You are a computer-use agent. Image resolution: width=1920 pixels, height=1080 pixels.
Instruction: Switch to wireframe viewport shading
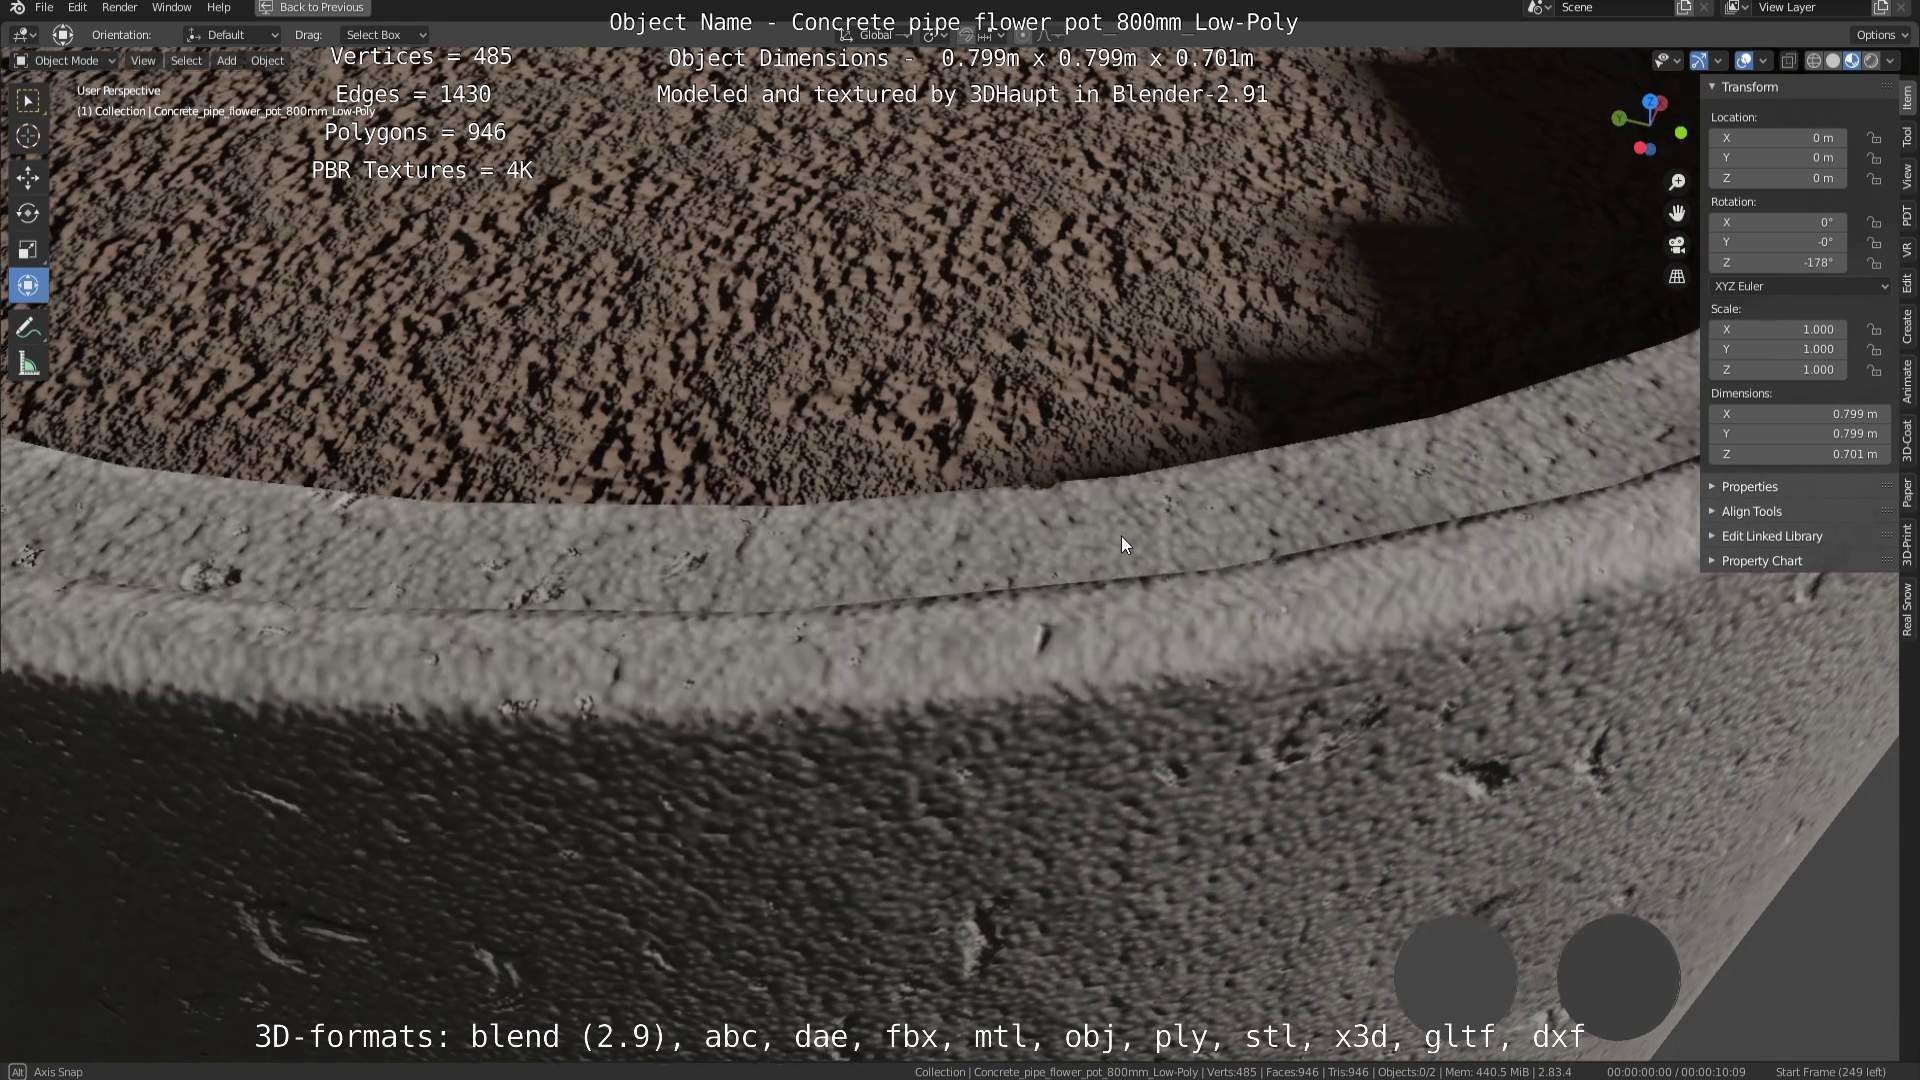(1813, 61)
